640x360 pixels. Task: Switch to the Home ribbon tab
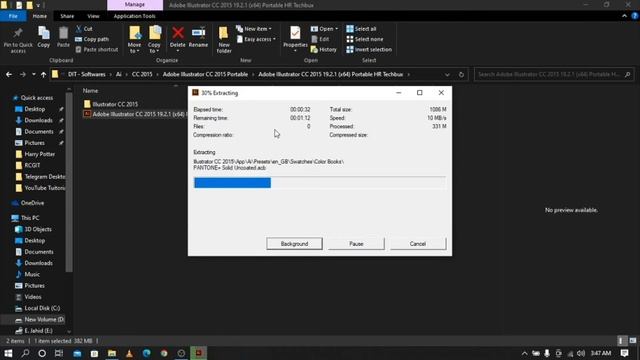pos(40,16)
